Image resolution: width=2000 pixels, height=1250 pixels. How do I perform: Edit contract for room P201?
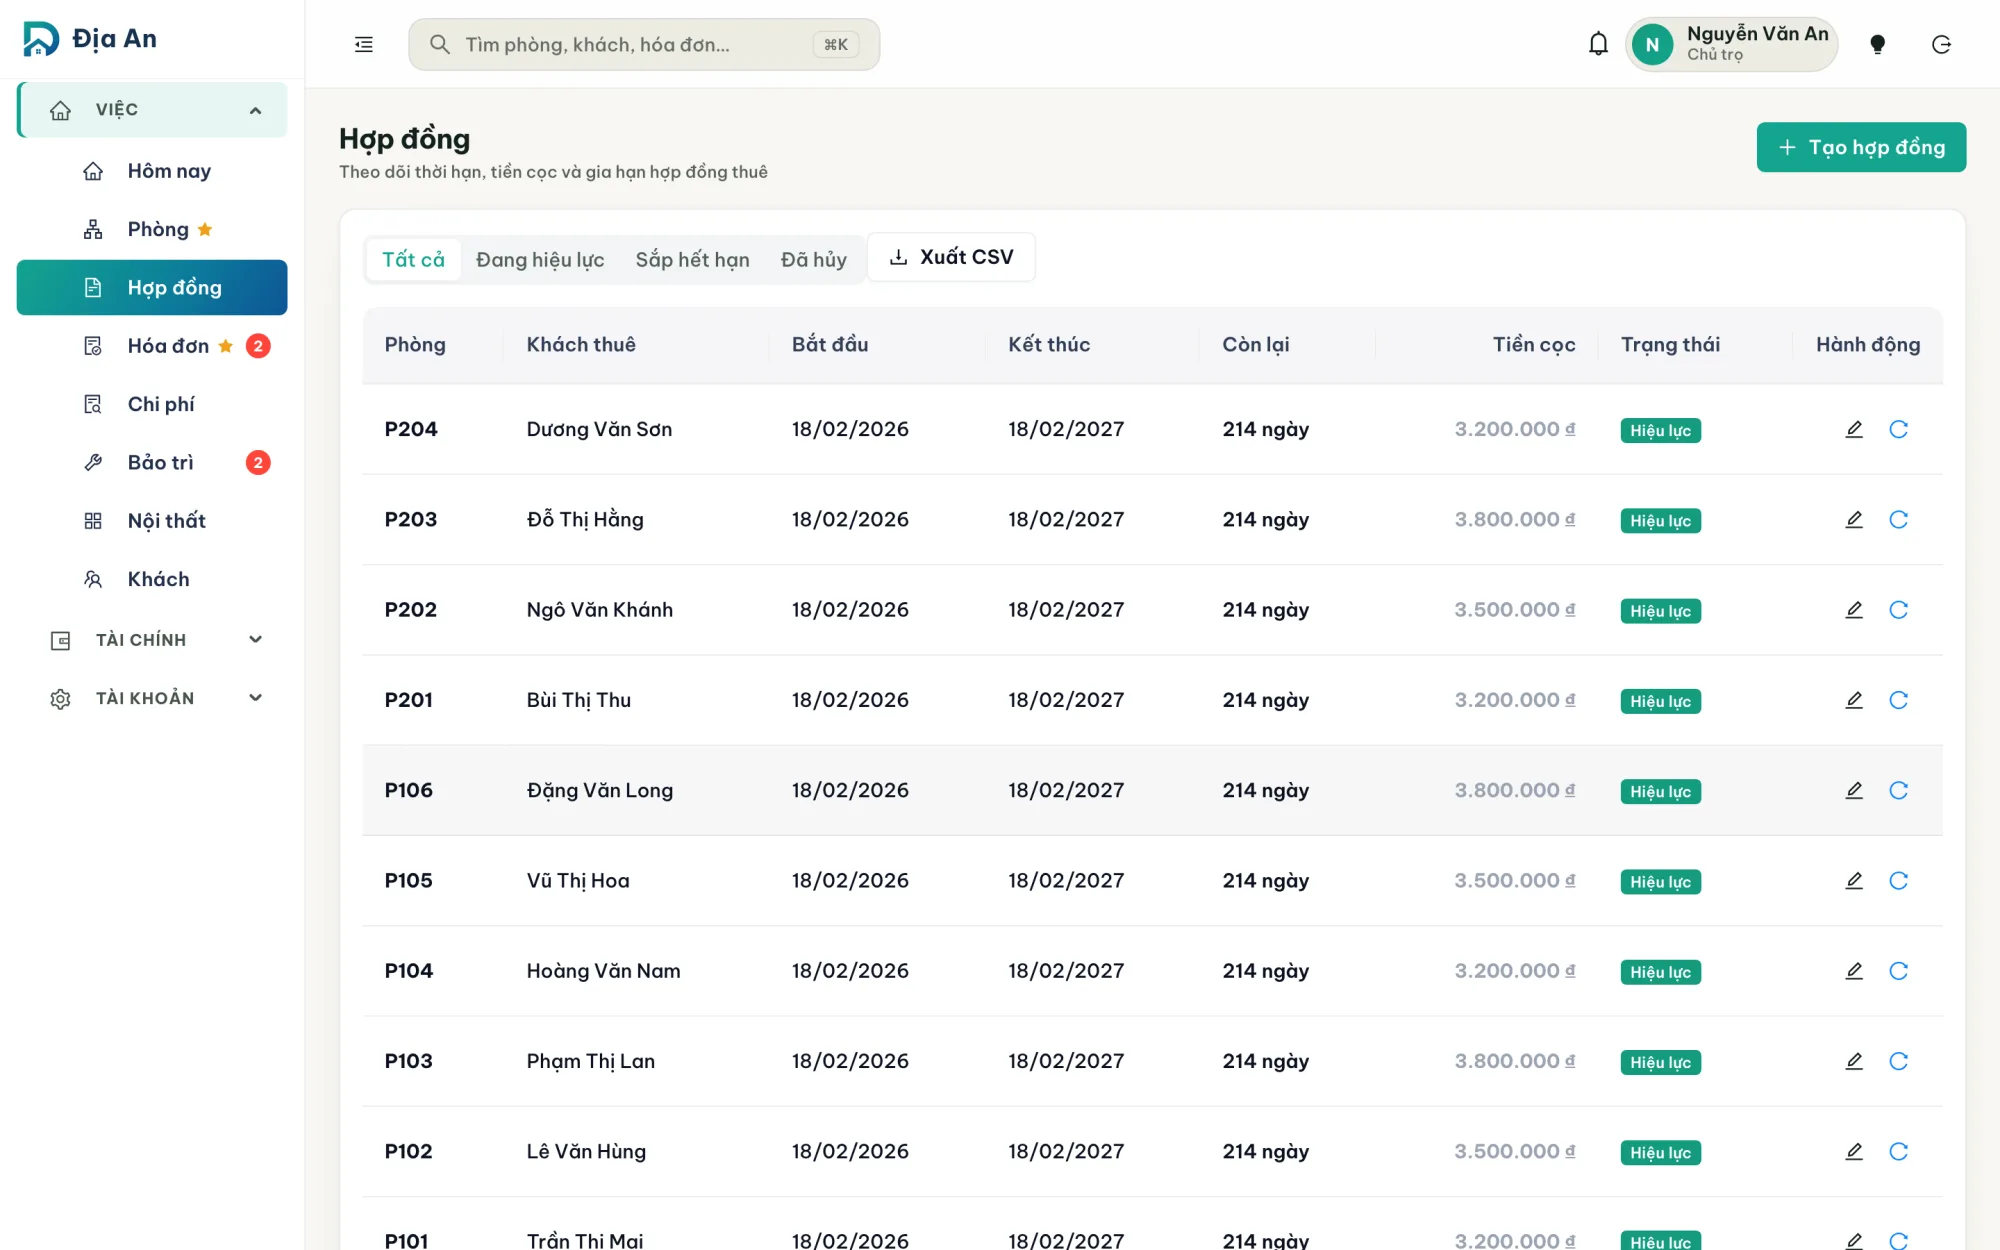pos(1854,700)
